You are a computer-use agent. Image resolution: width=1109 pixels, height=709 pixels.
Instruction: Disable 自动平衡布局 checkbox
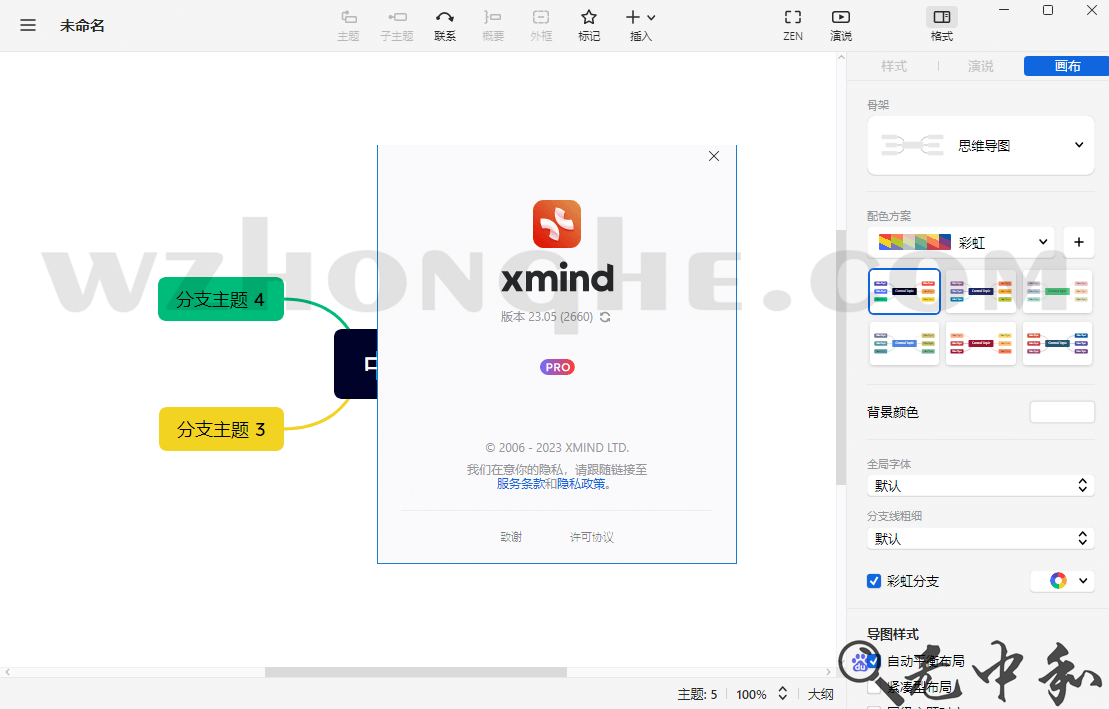873,661
